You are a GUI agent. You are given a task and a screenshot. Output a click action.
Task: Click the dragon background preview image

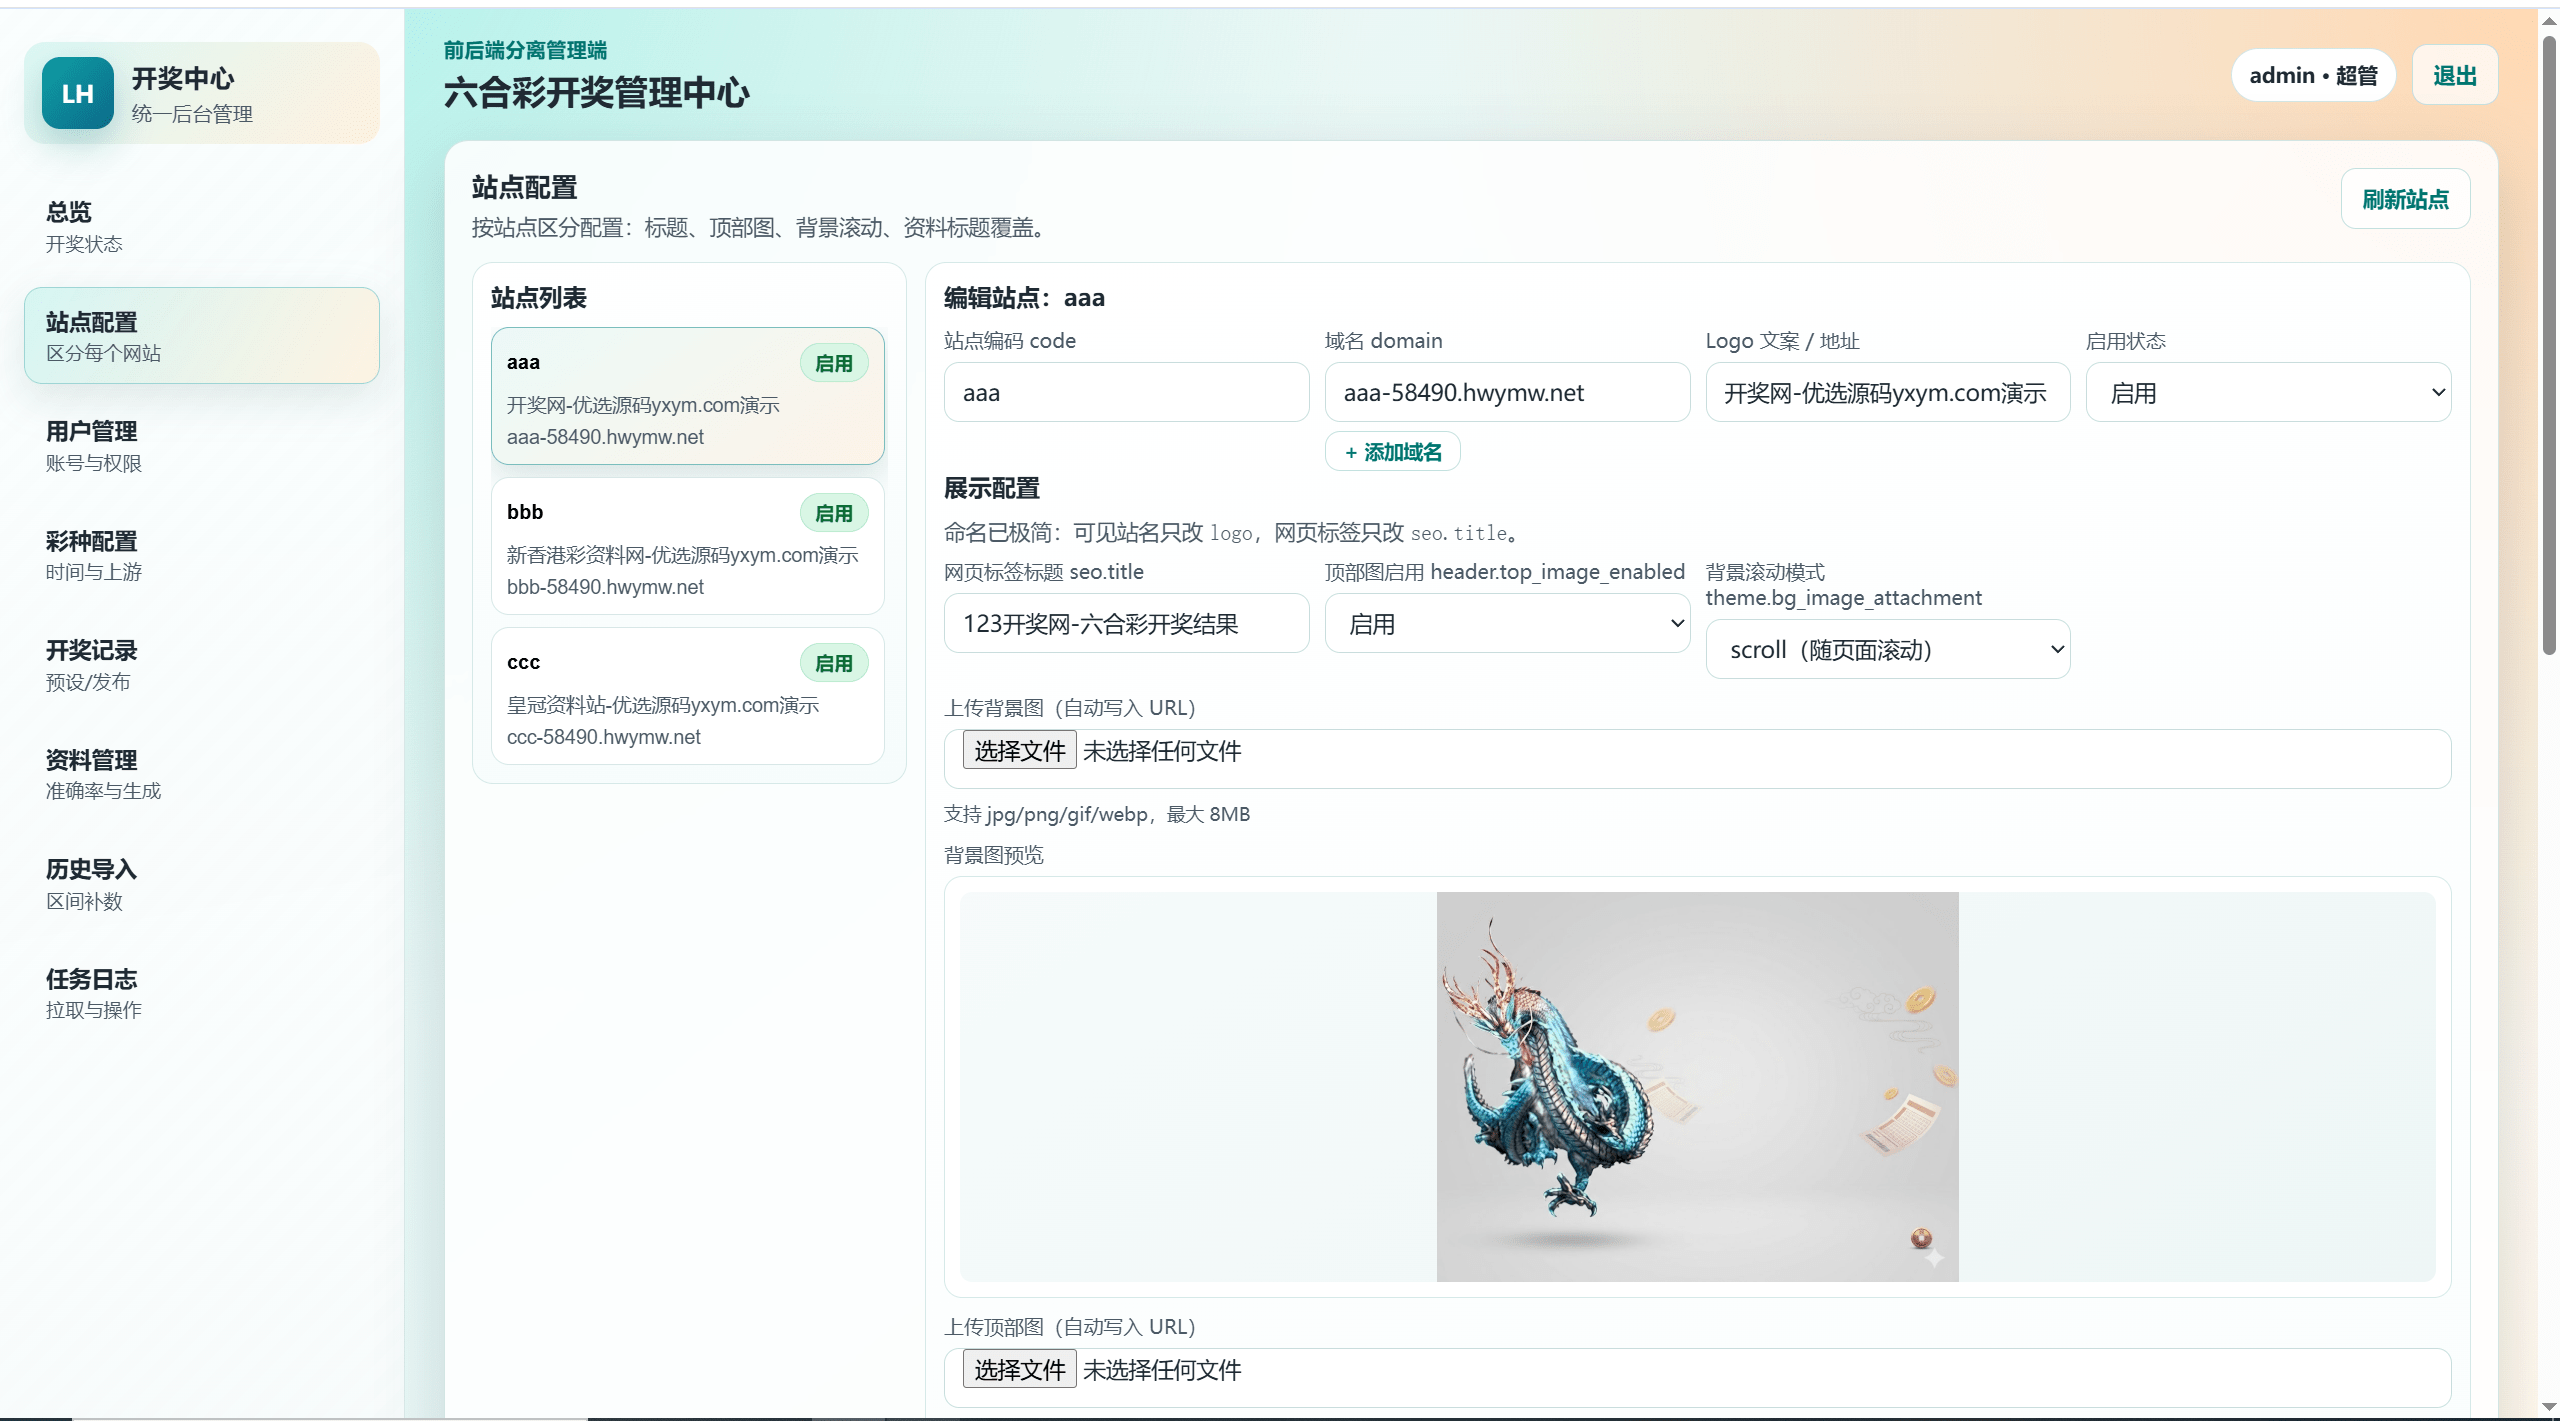click(1697, 1086)
